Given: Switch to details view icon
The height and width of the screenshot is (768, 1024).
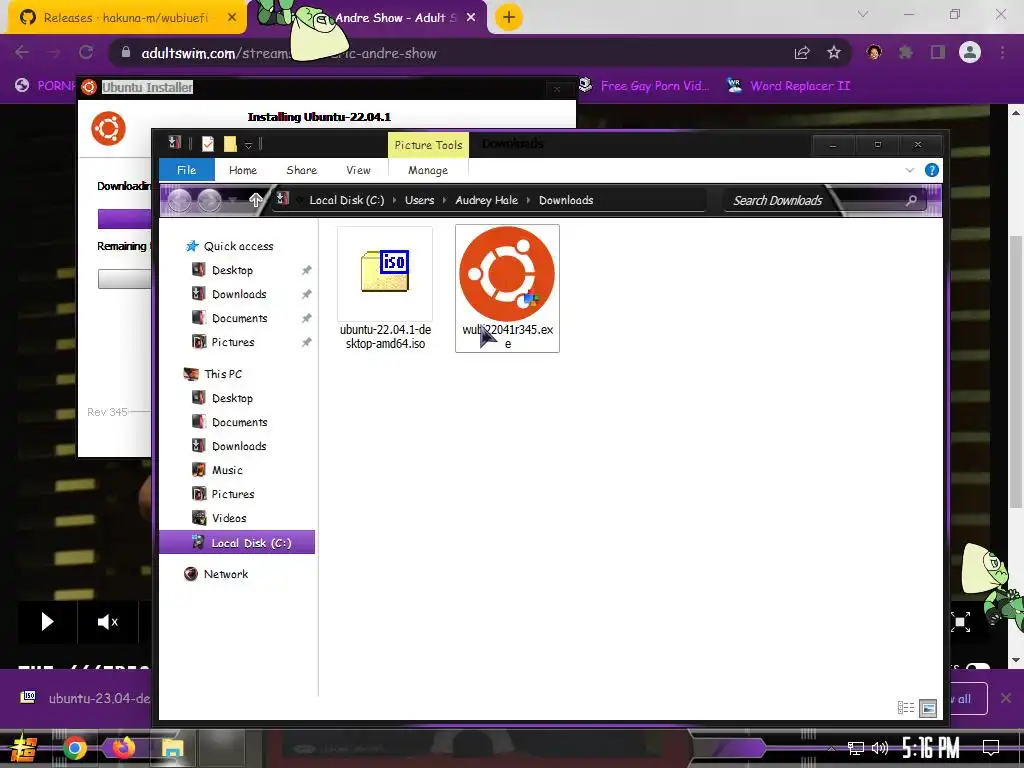Looking at the screenshot, I should 906,708.
